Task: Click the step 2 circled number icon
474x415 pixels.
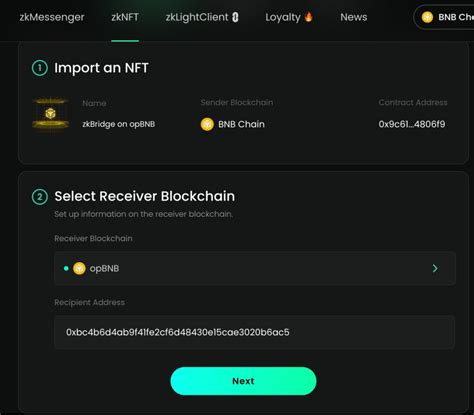Action: pyautogui.click(x=40, y=197)
